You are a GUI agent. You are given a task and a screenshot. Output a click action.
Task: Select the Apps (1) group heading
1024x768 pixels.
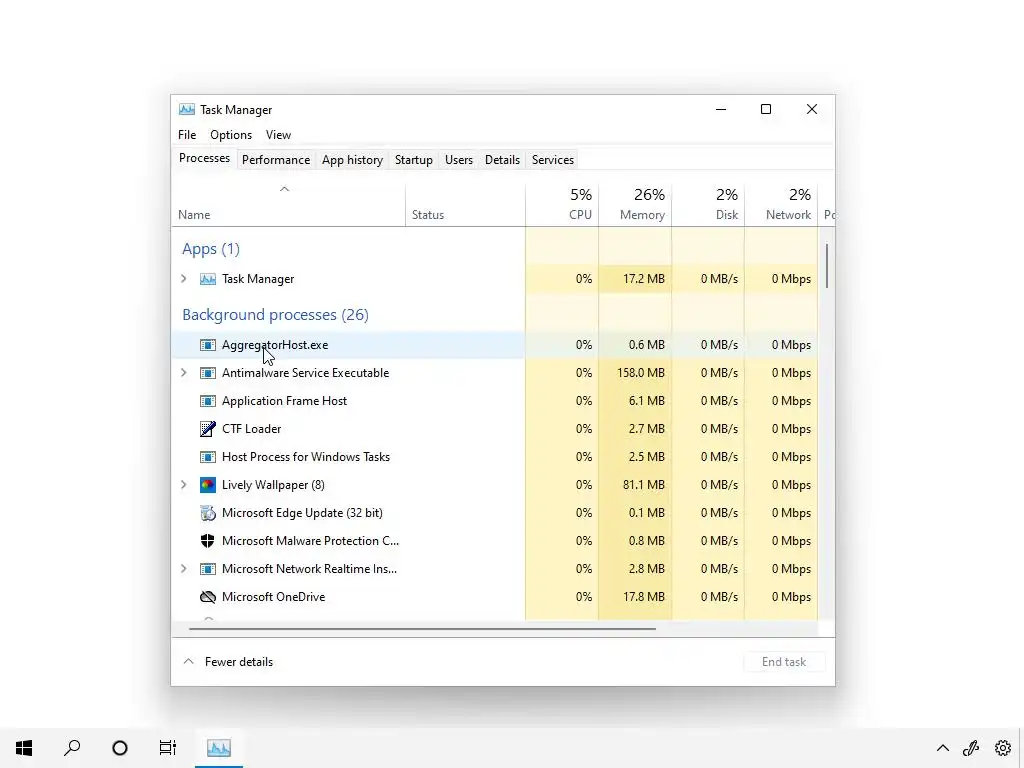pyautogui.click(x=211, y=249)
